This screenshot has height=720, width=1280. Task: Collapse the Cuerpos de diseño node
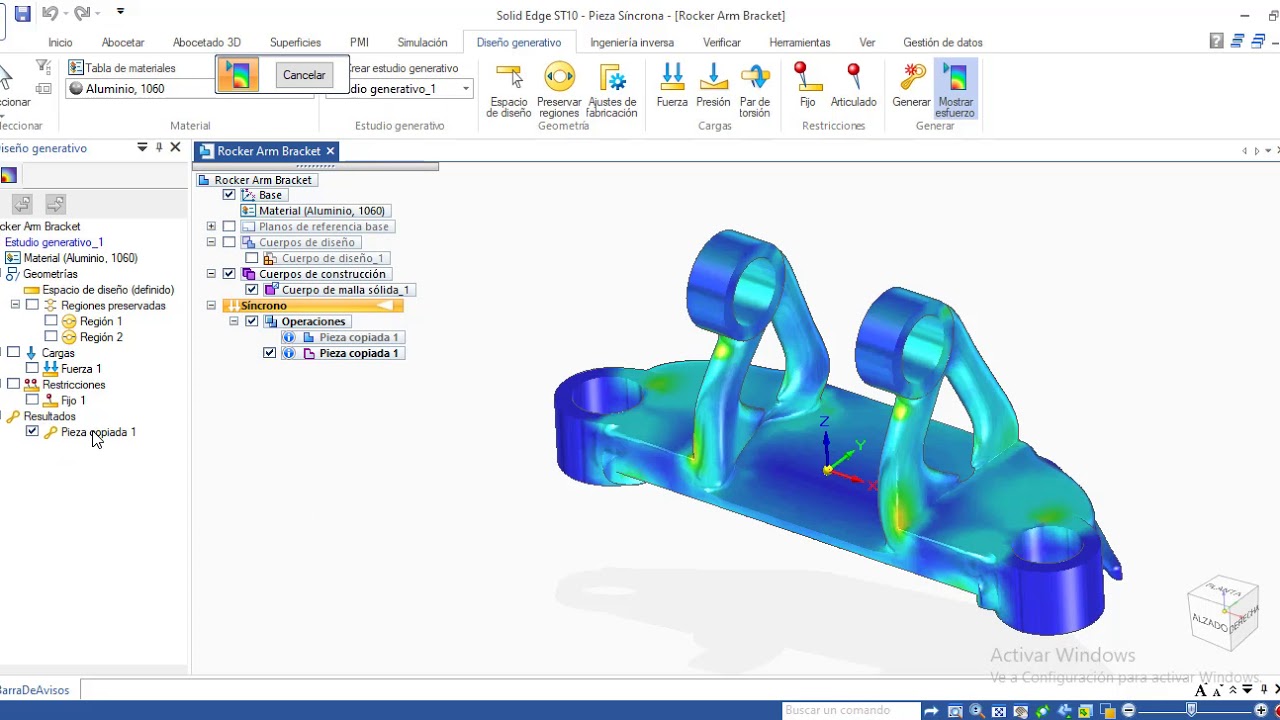click(x=211, y=243)
